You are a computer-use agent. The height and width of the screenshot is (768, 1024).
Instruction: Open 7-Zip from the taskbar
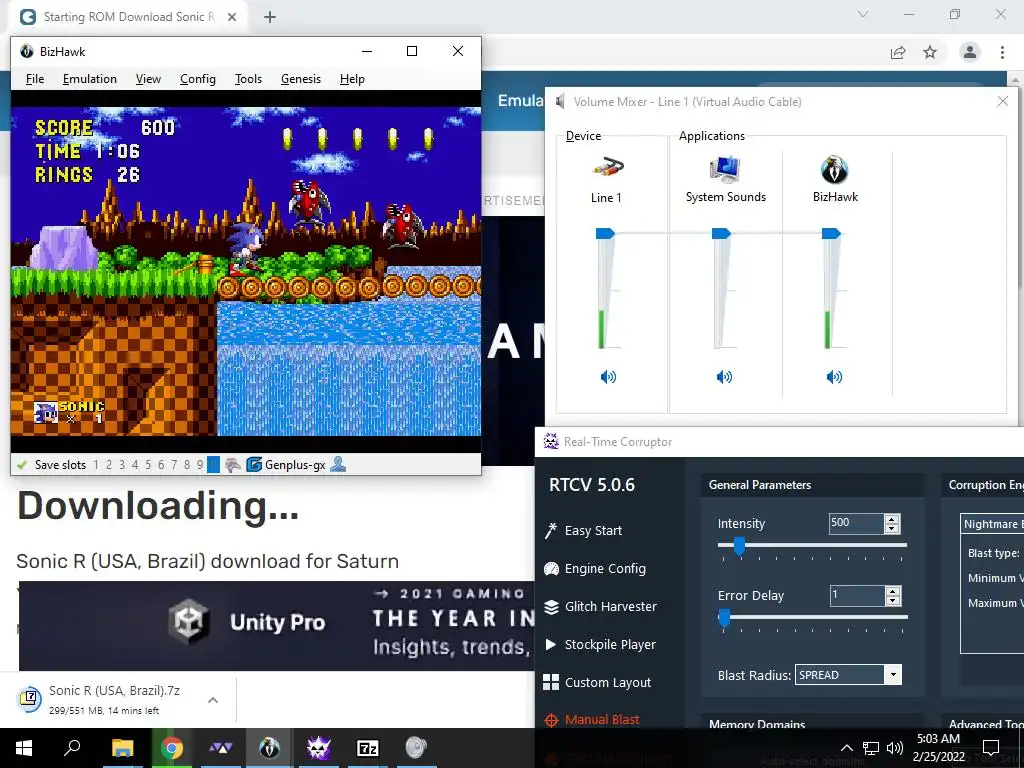point(368,748)
